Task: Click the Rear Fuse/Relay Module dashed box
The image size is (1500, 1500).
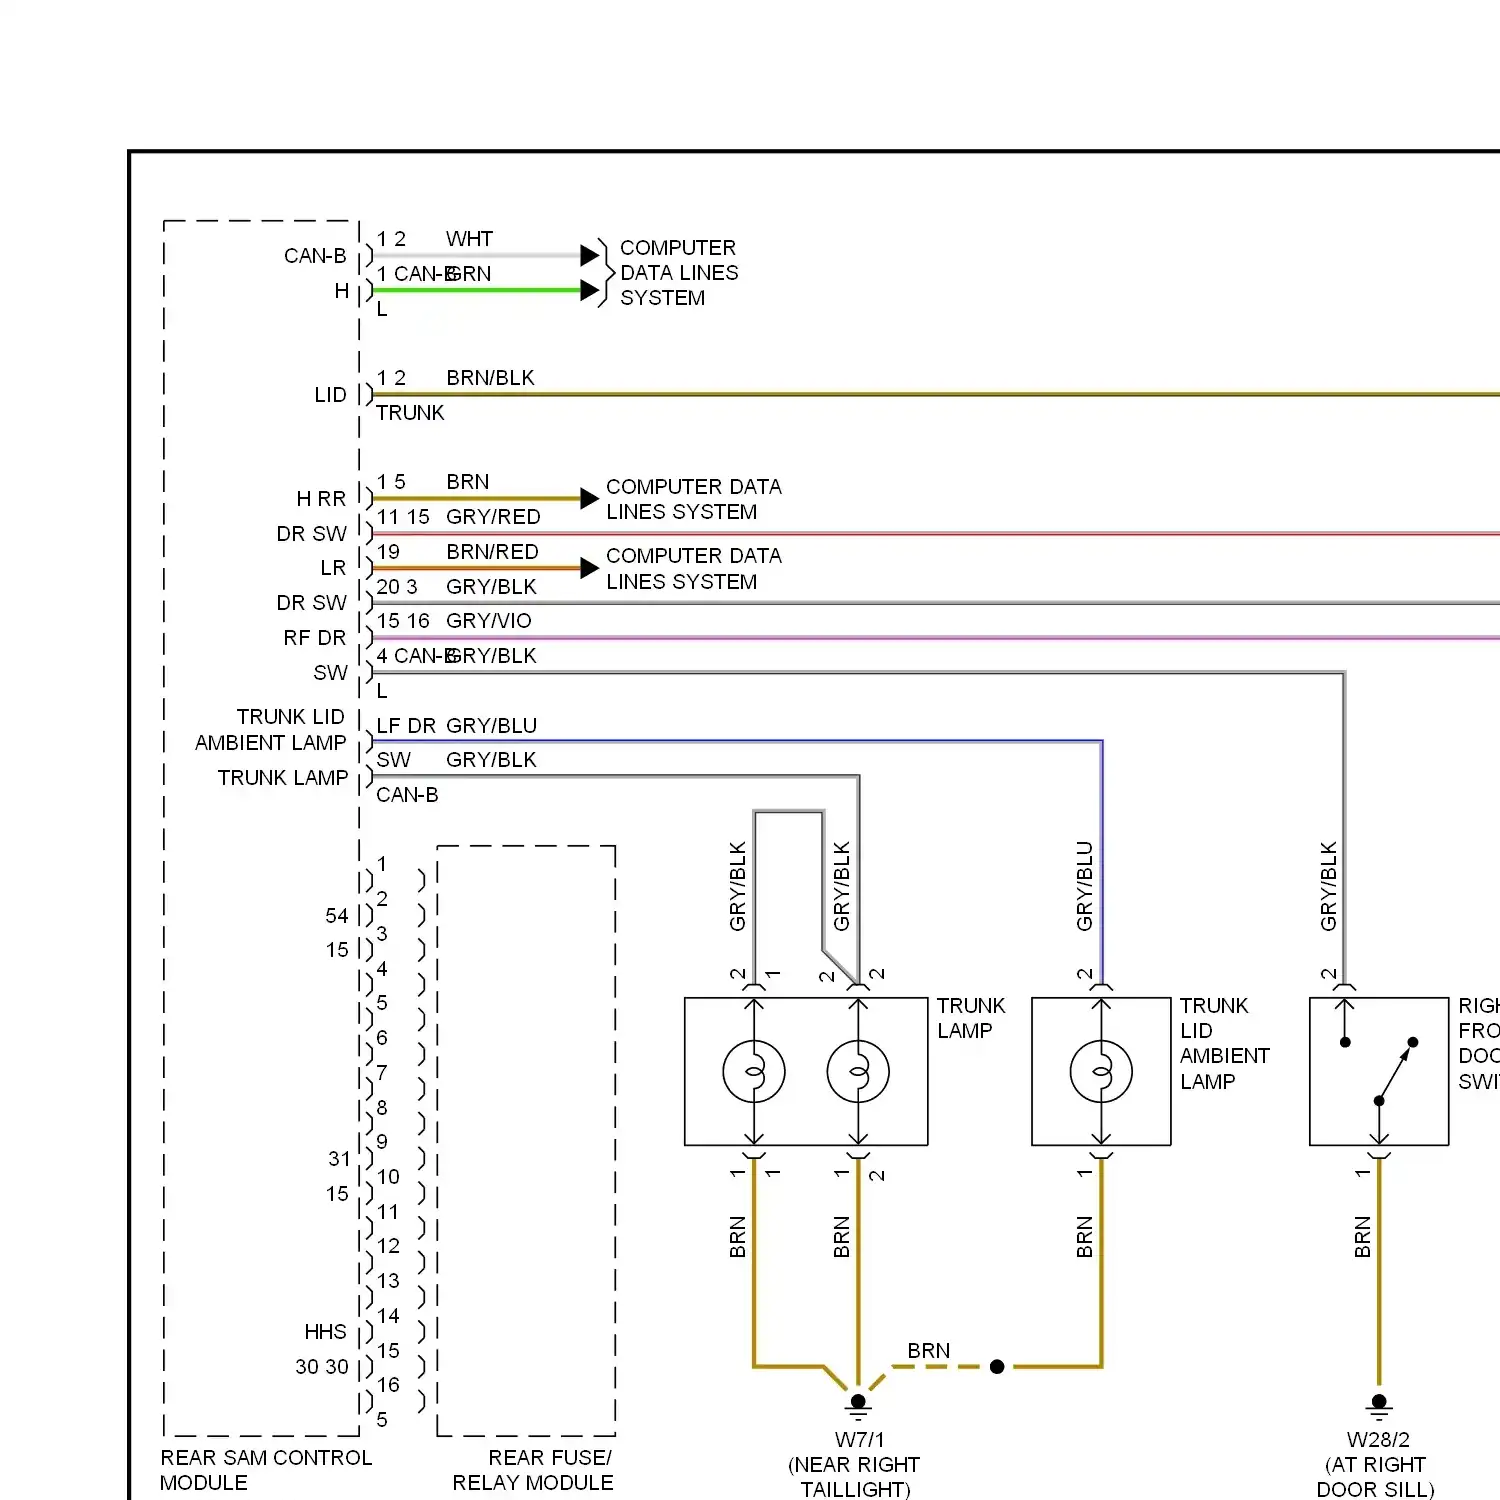Action: tap(526, 1141)
